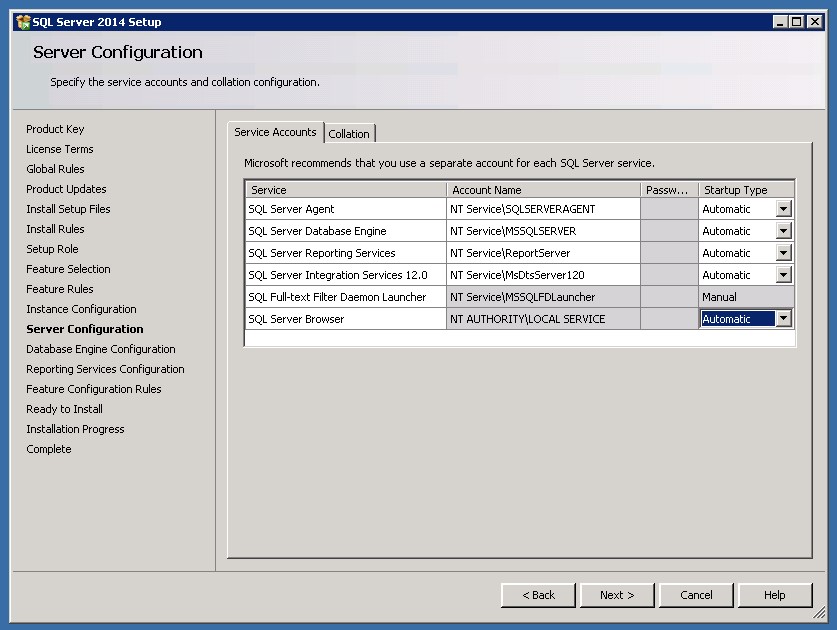Go back with the Back button
Screen dimensions: 837x630
pos(538,595)
